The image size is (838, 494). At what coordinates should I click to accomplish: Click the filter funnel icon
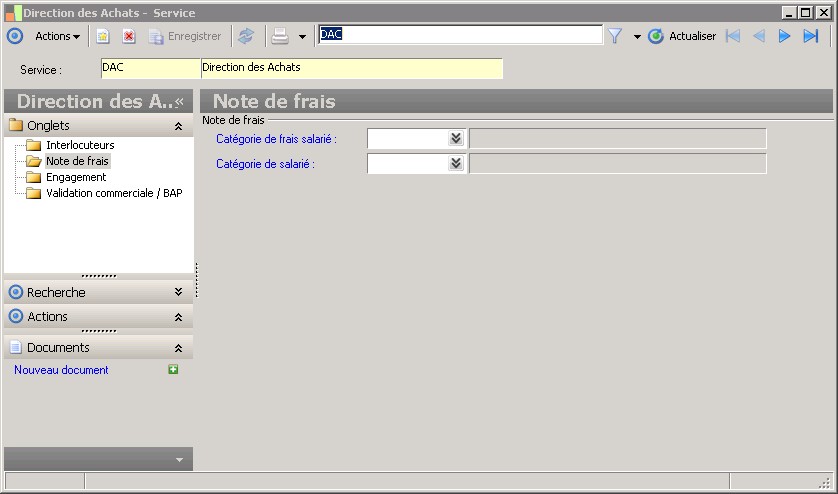click(x=615, y=36)
